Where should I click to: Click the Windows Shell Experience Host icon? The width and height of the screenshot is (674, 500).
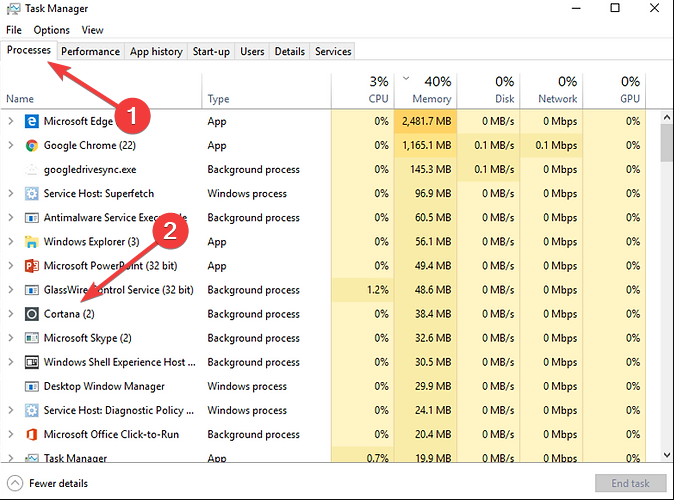pyautogui.click(x=31, y=362)
